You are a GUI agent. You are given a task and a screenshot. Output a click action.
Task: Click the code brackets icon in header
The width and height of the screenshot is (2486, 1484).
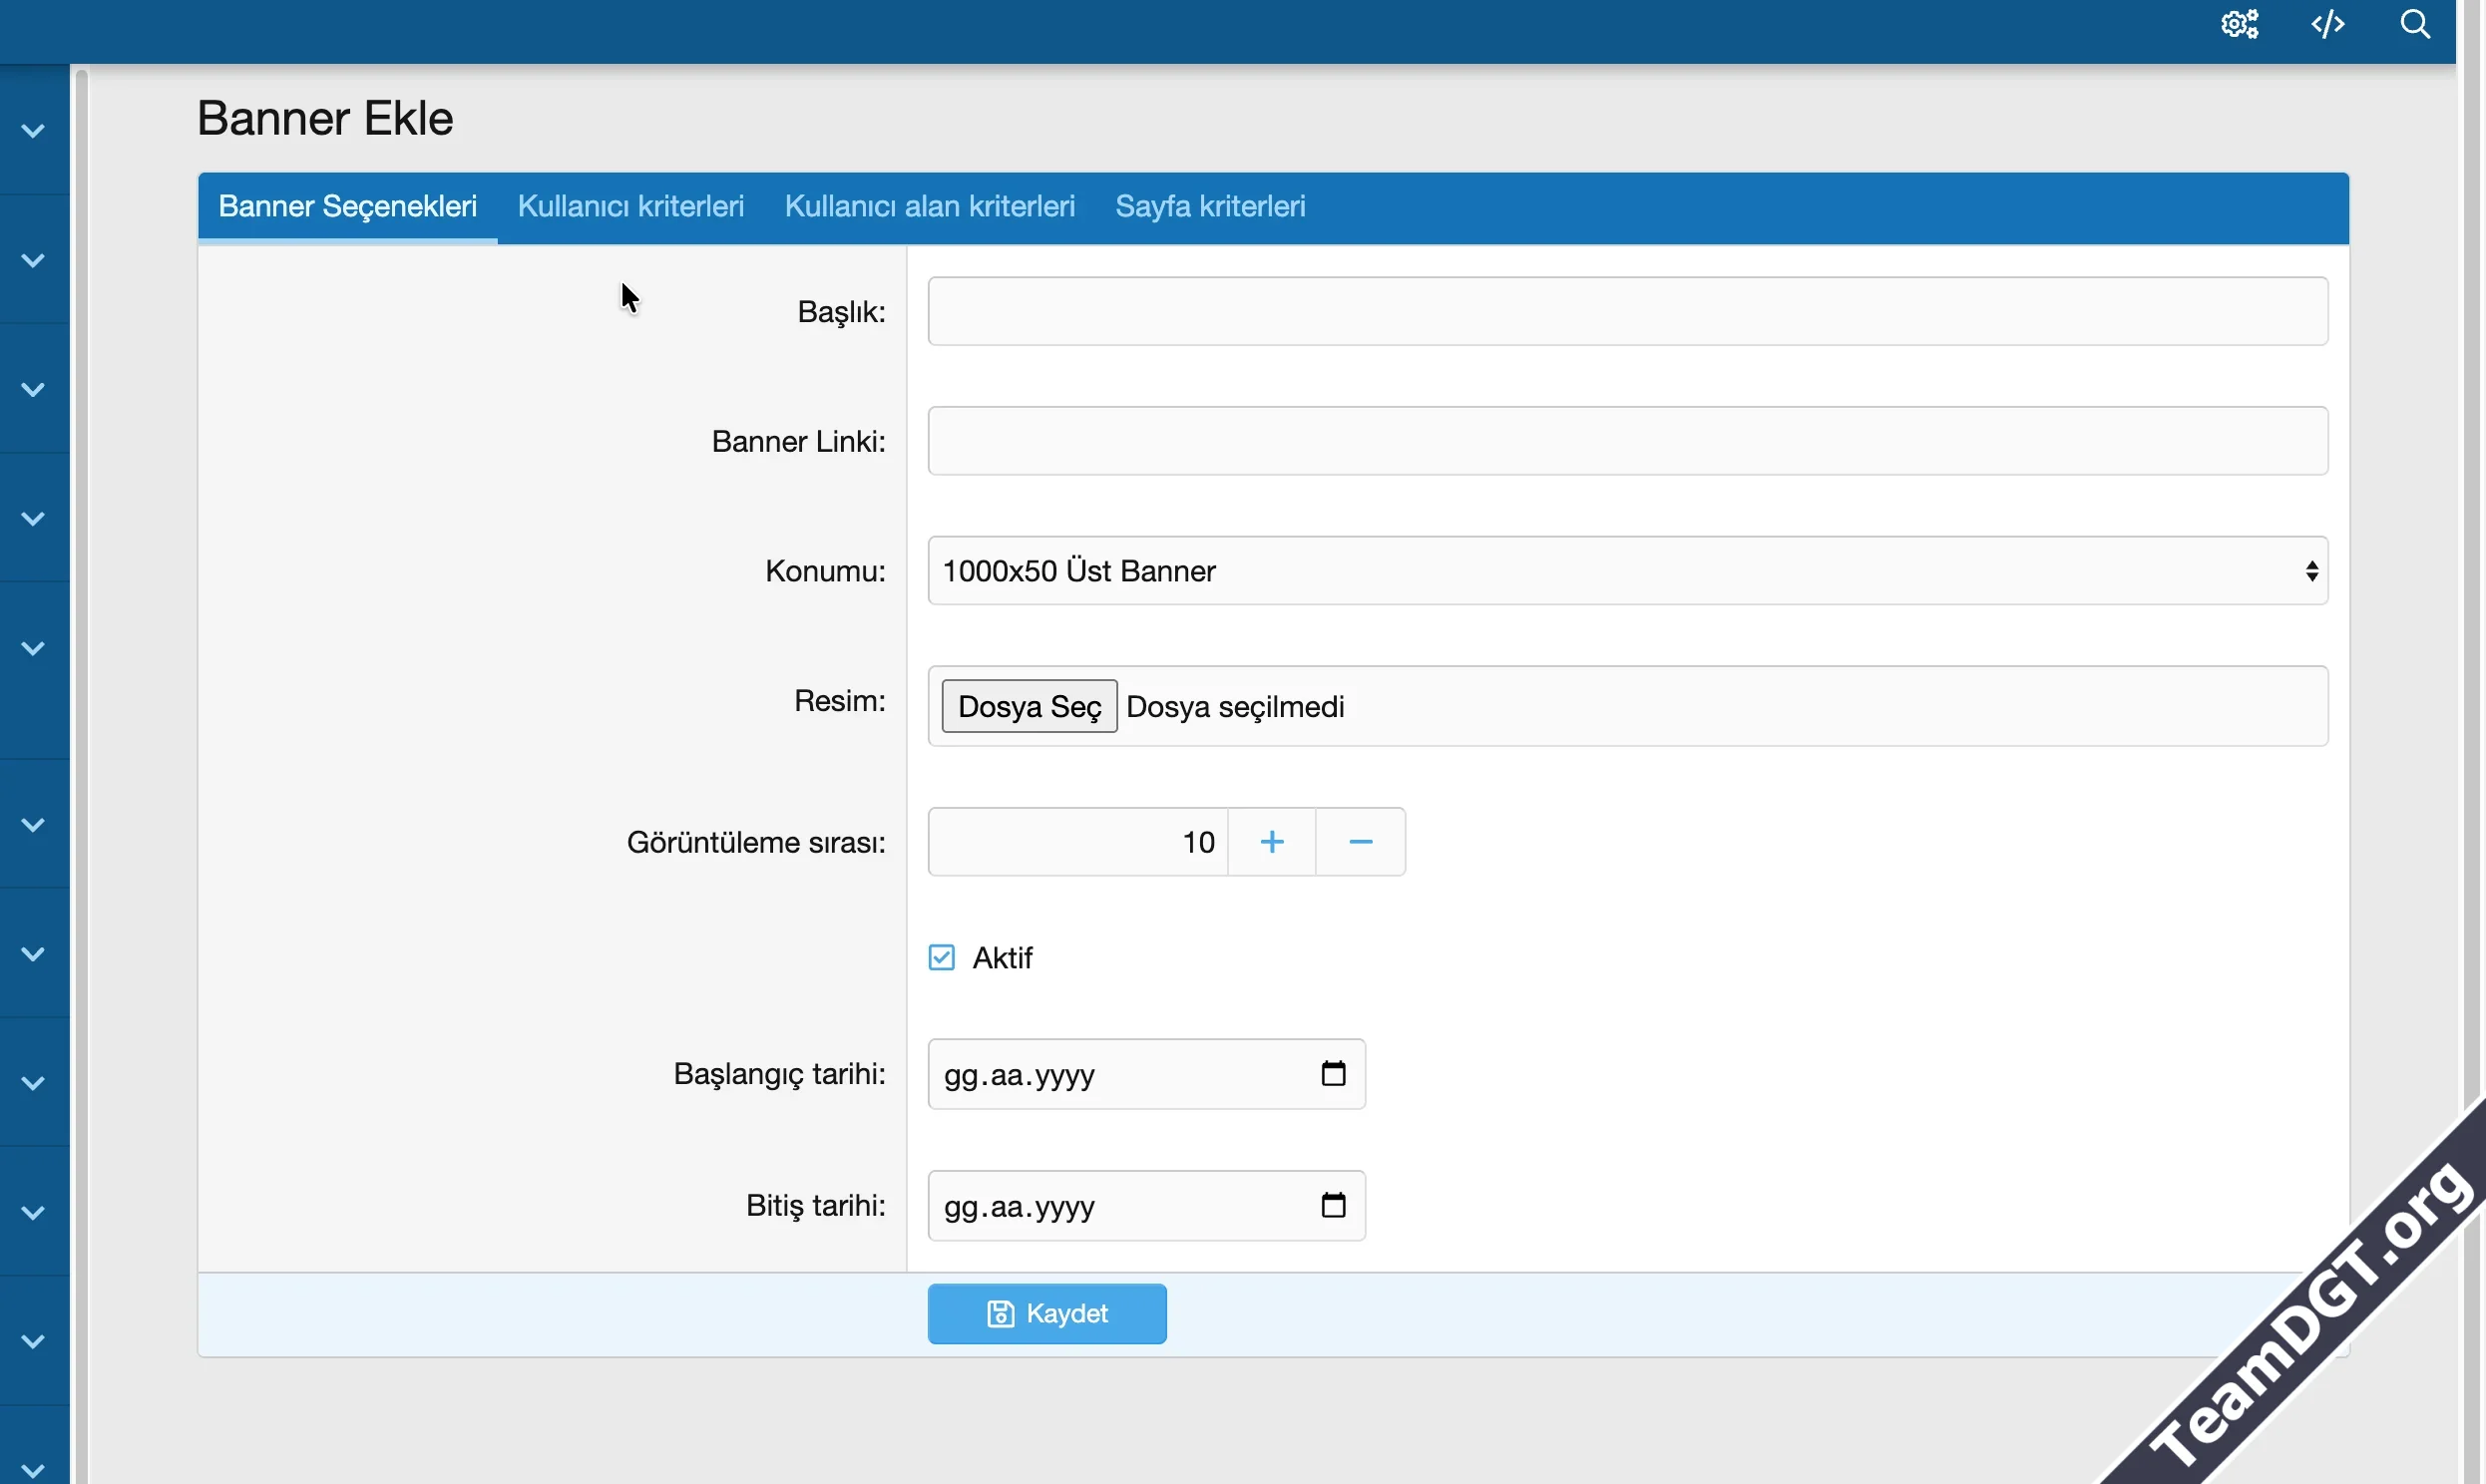[2327, 24]
